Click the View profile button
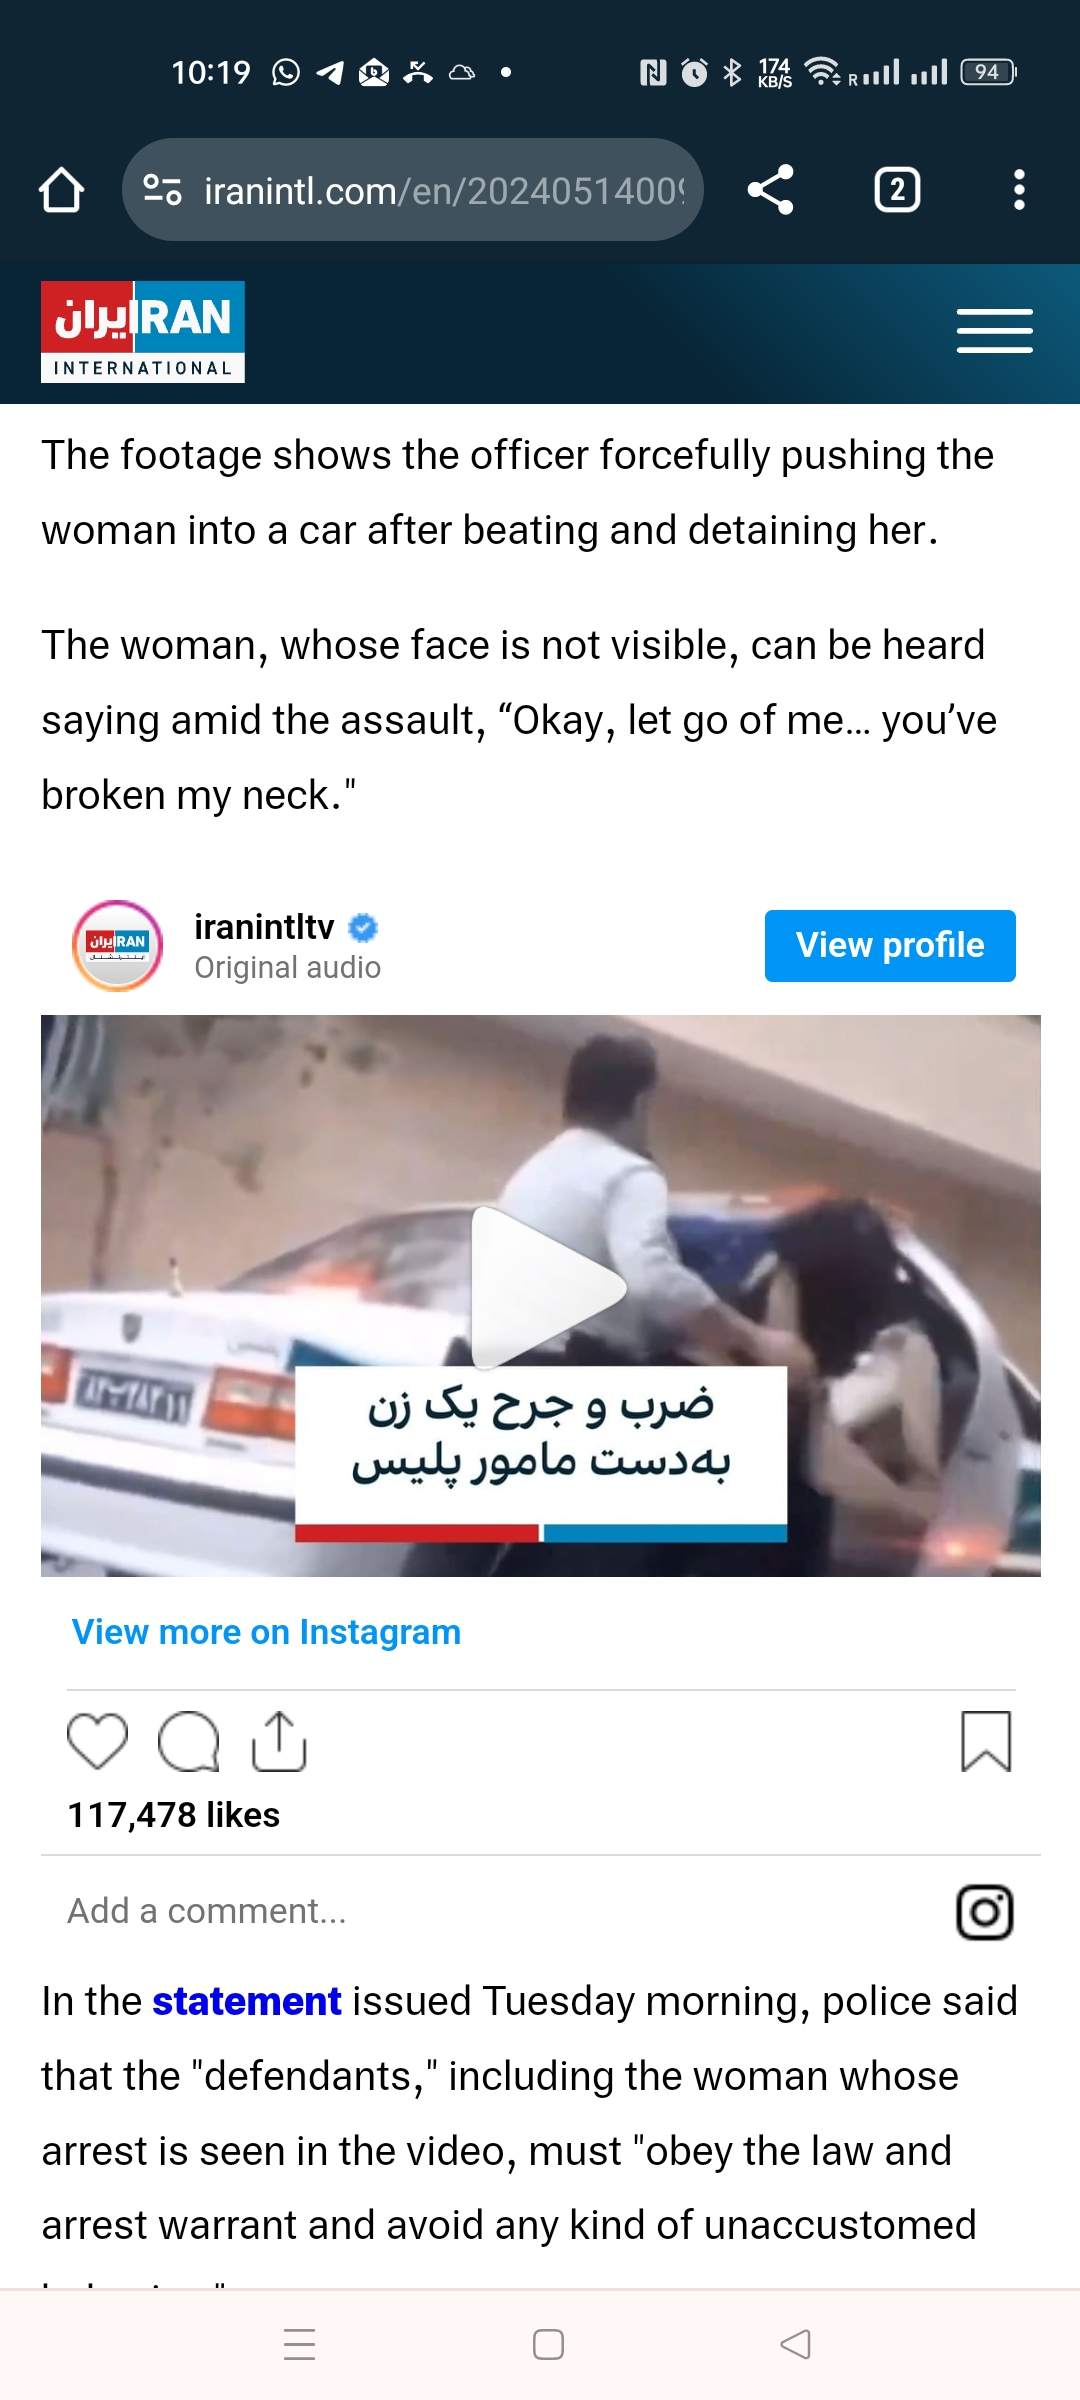 coord(890,946)
